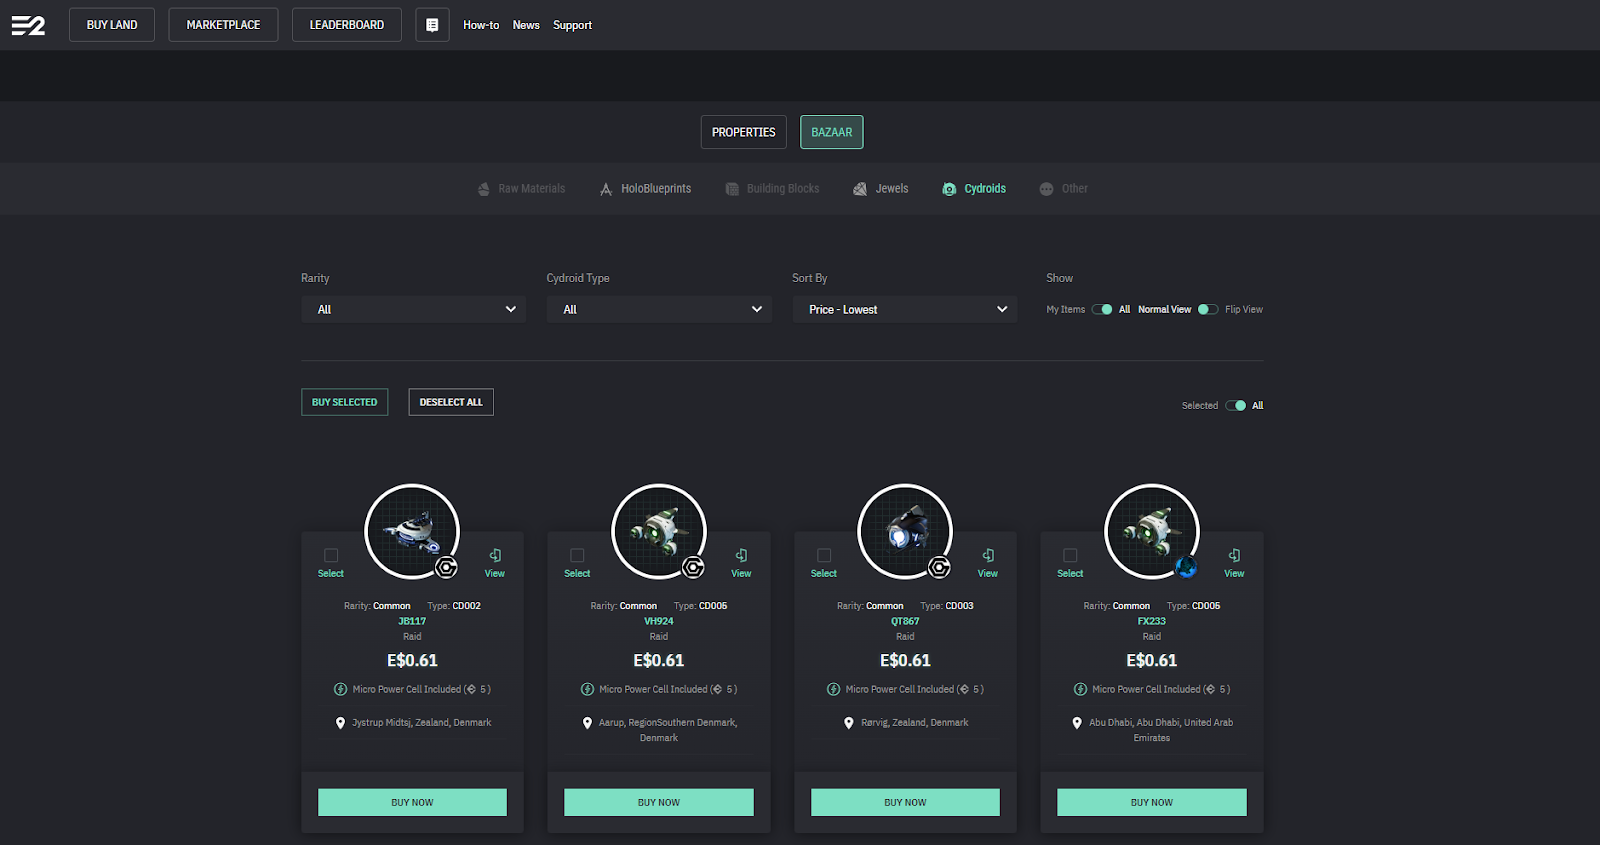This screenshot has height=845, width=1600.
Task: Toggle the My Items / All switch
Action: tap(1102, 310)
